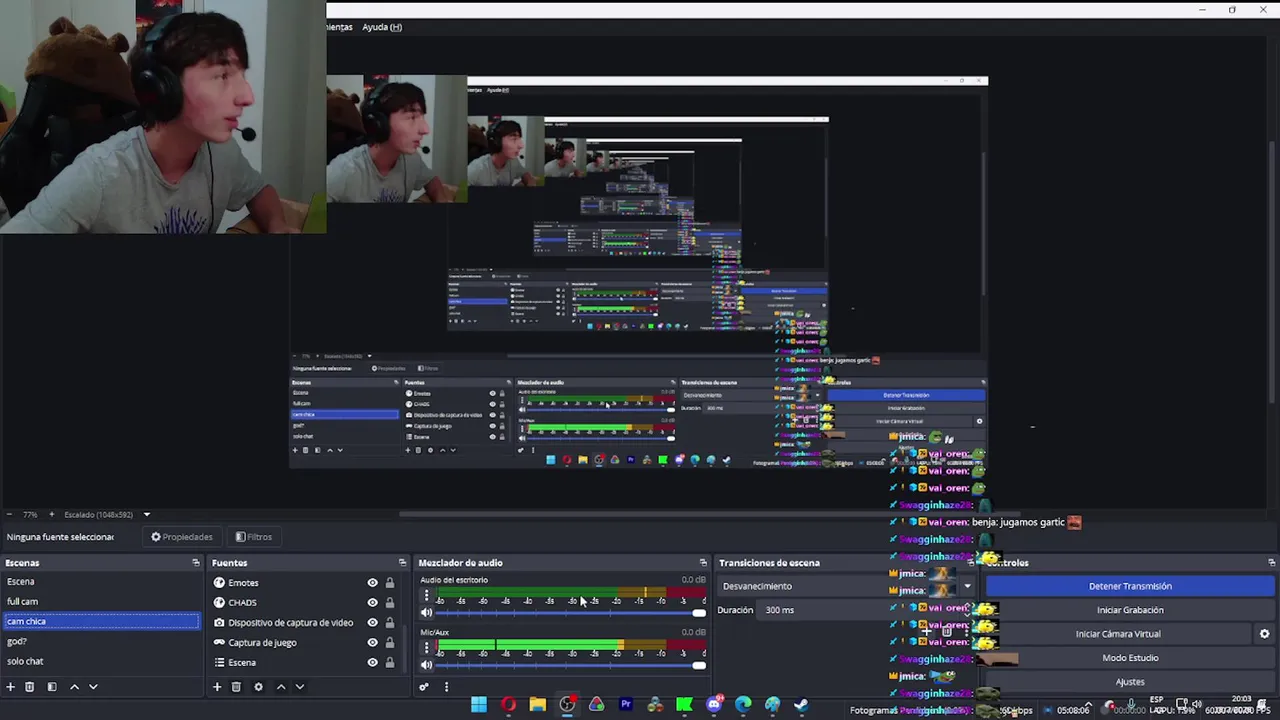Open source properties gear in Fuentes toolbar
This screenshot has height=720, width=1280.
pyautogui.click(x=258, y=687)
